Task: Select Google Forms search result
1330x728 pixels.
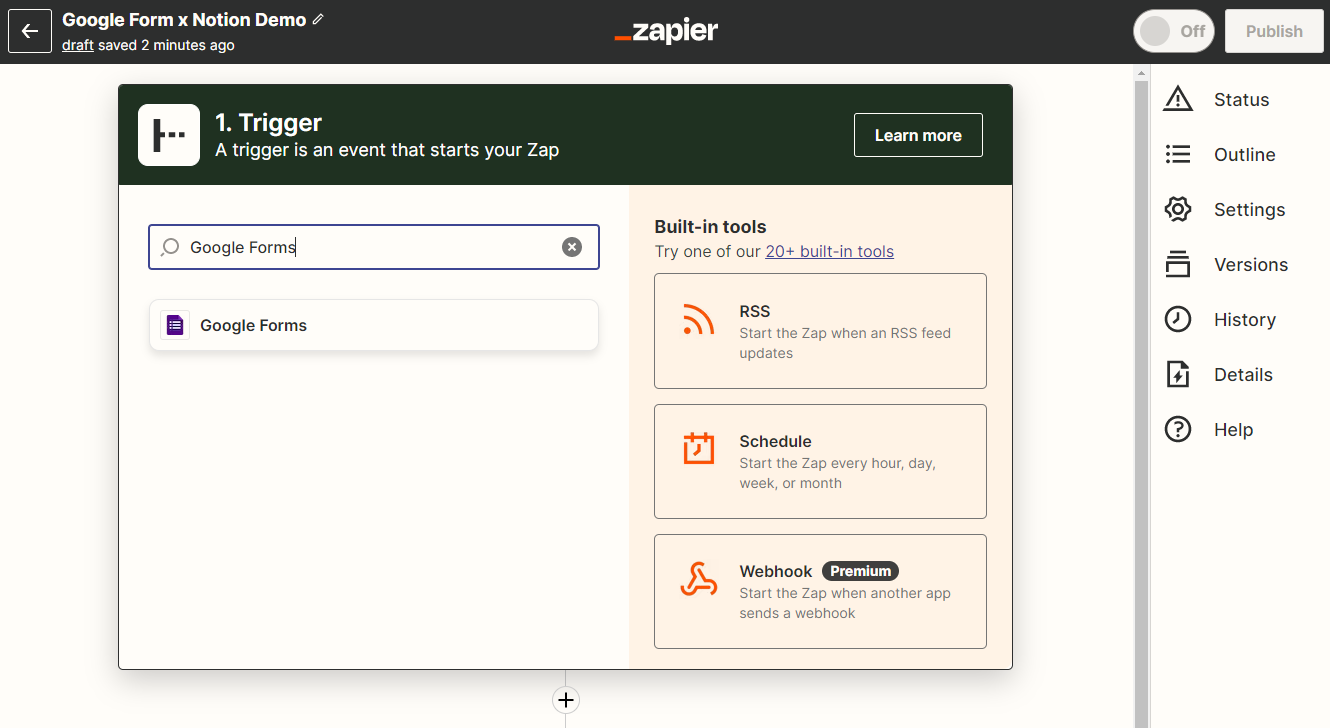Action: point(374,325)
